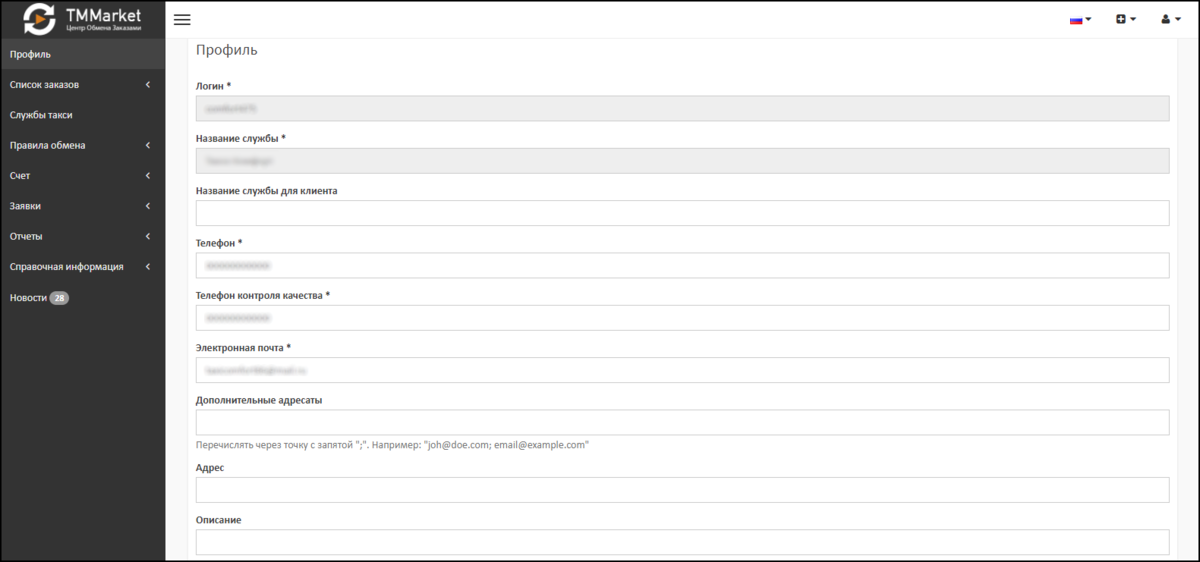
Task: Click the Название службы для клиента field
Action: pyautogui.click(x=682, y=213)
